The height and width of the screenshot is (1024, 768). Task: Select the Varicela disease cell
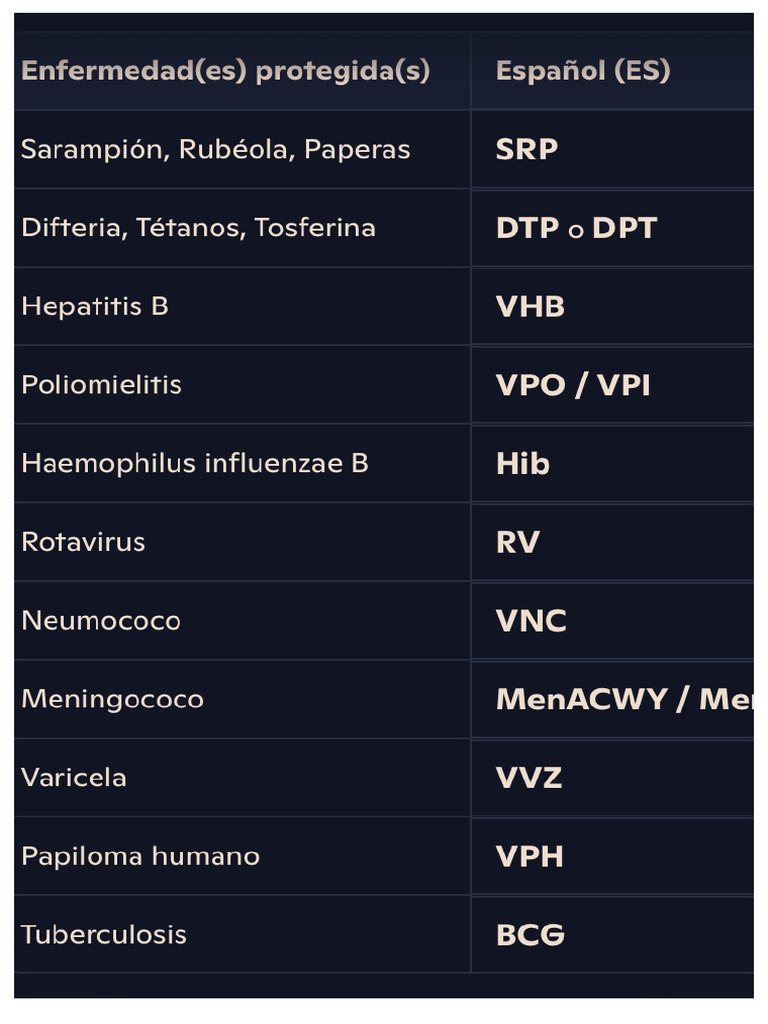(74, 777)
